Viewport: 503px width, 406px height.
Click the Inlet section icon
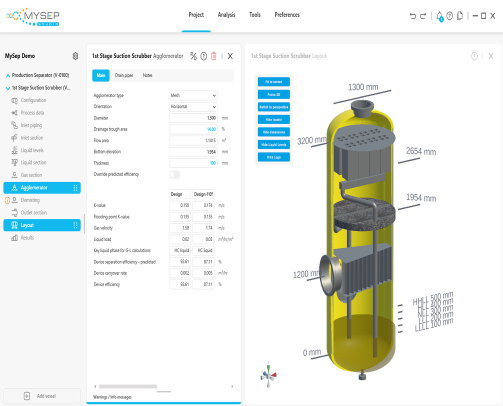pyautogui.click(x=14, y=138)
